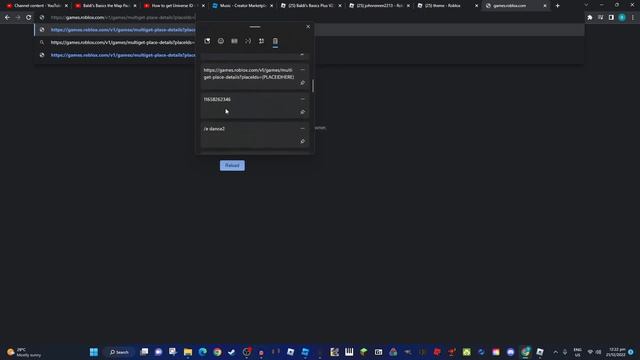Go back to previous page

pyautogui.click(x=7, y=18)
